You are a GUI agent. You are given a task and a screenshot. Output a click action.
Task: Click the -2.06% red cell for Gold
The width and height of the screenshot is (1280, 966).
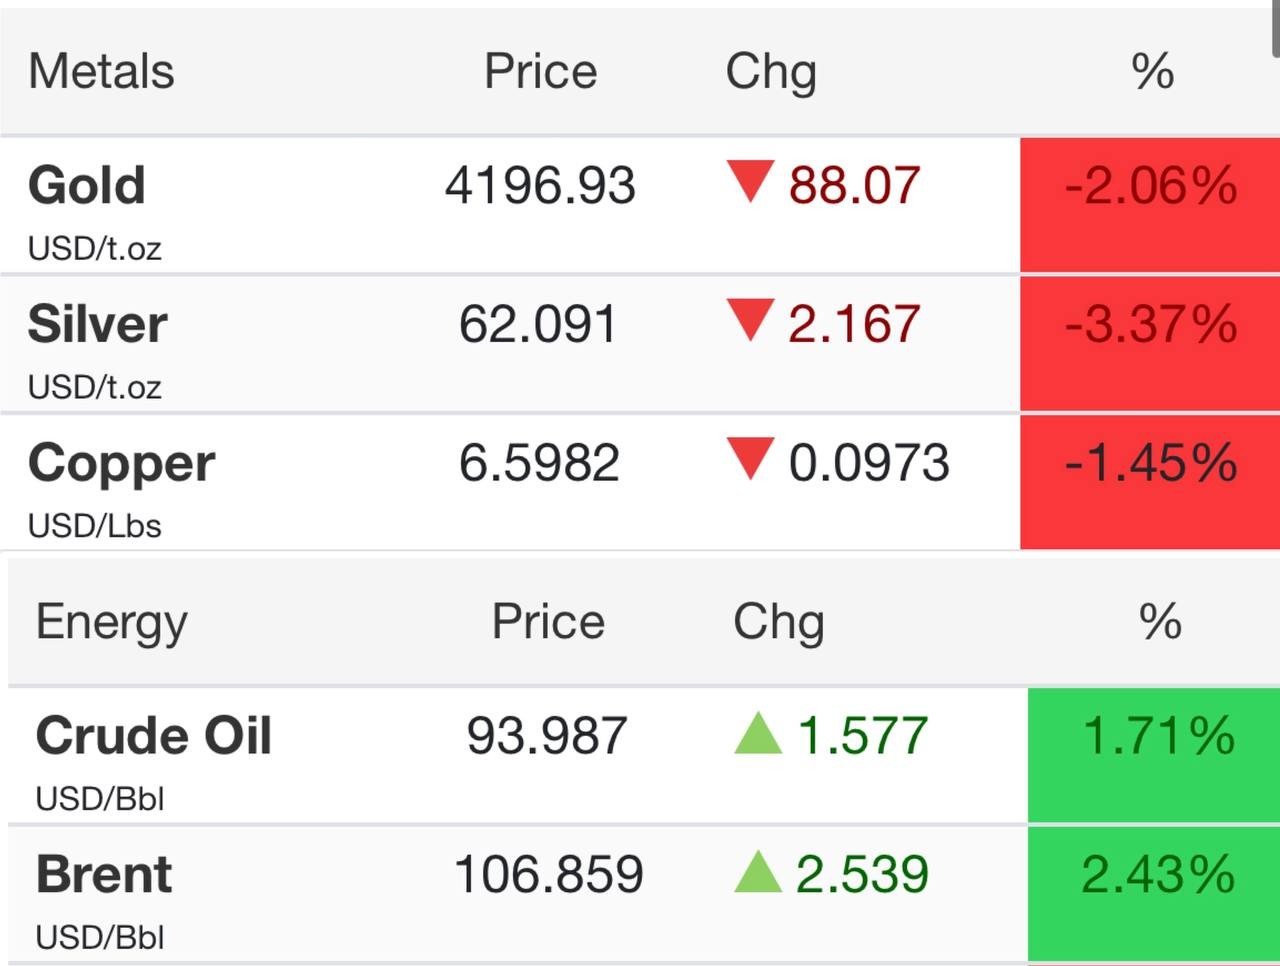click(1150, 205)
